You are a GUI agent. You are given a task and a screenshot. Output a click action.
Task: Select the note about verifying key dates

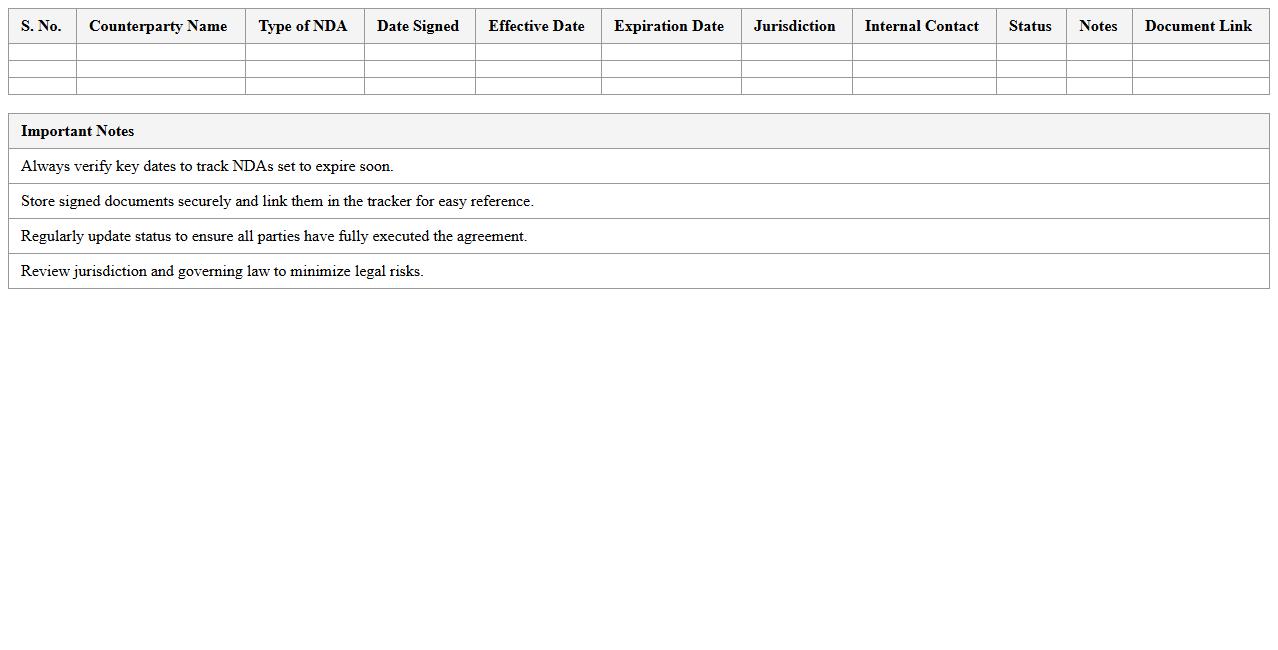coord(206,166)
